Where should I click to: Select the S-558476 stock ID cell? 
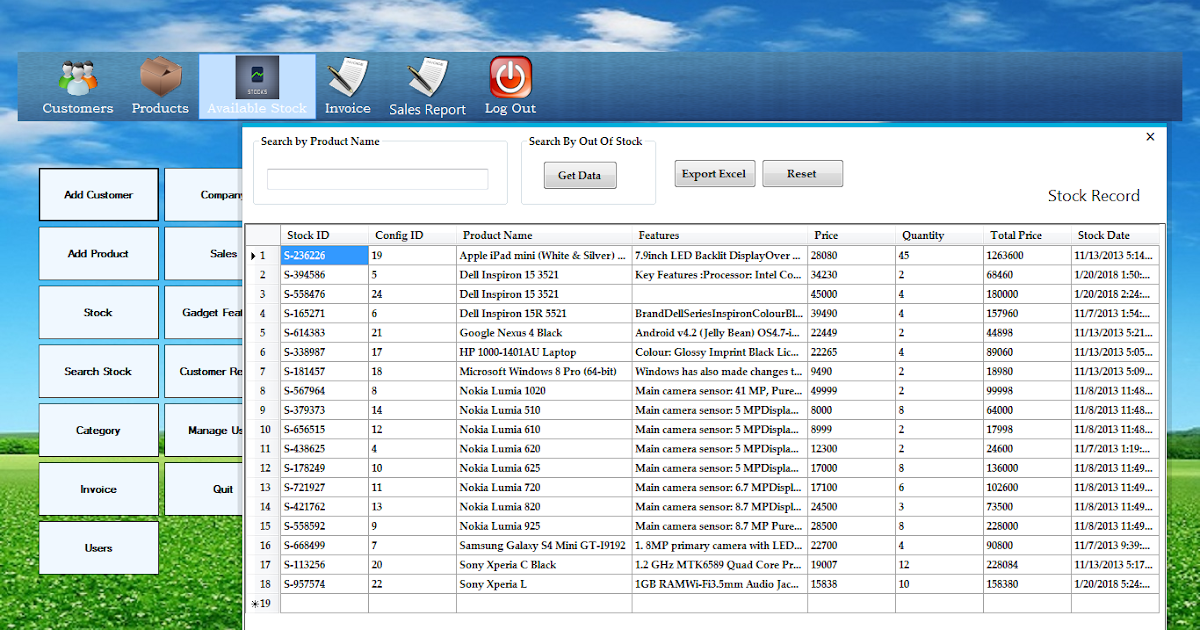tap(324, 294)
